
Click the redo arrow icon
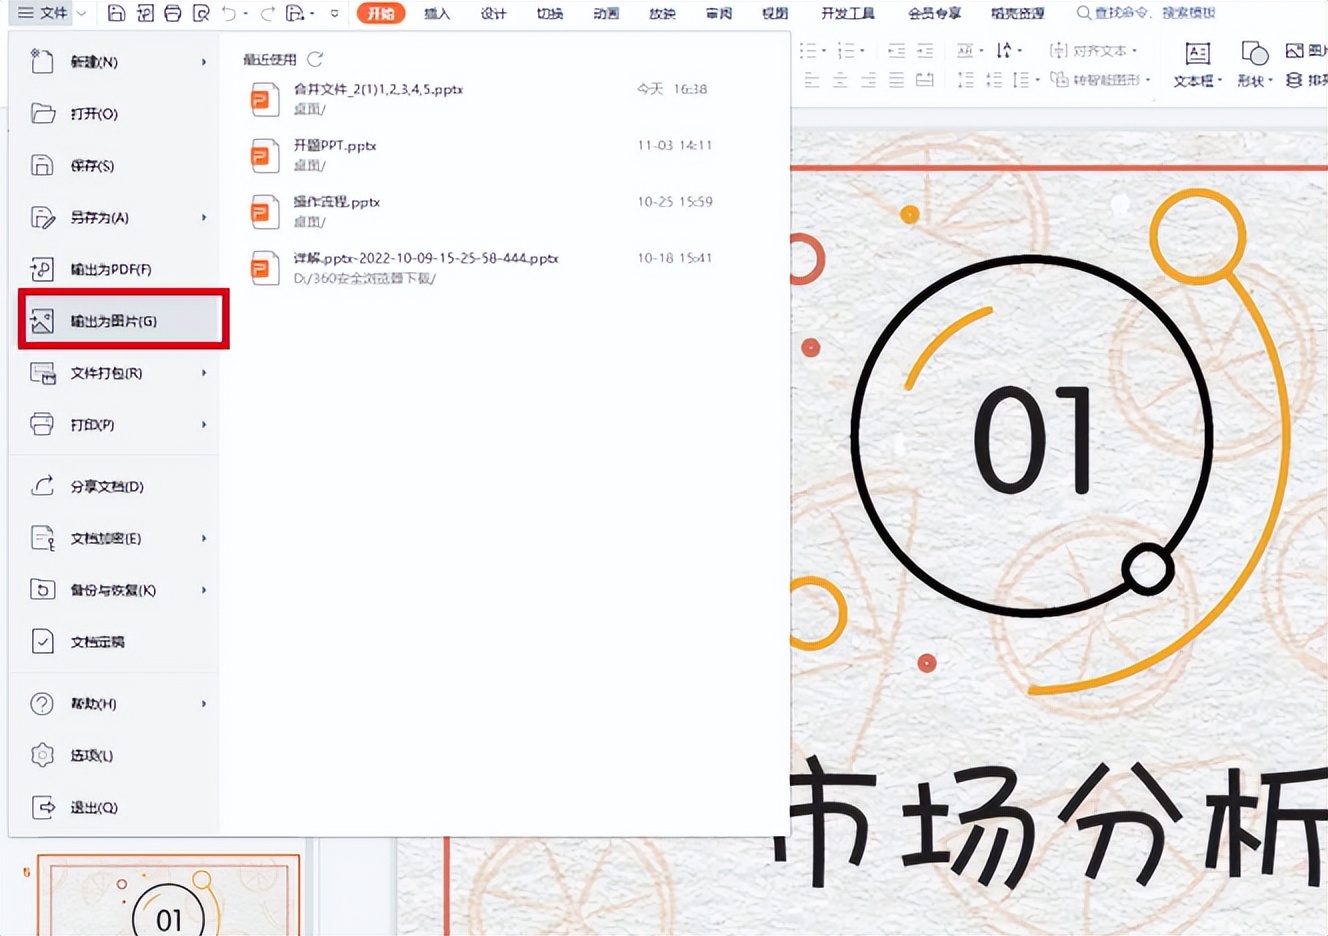coord(267,13)
